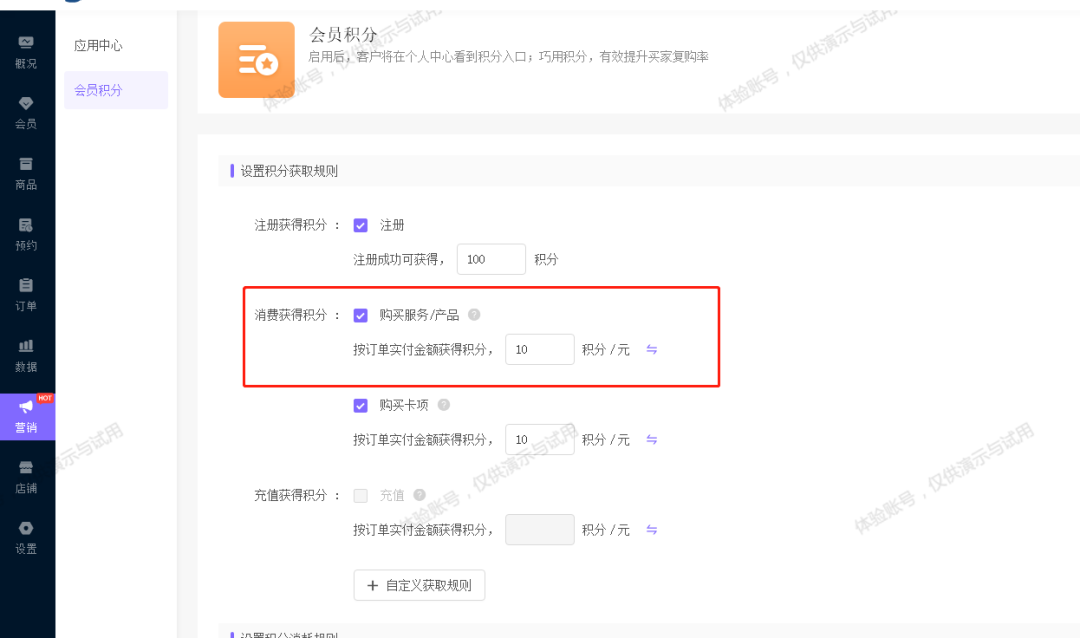Image resolution: width=1080 pixels, height=638 pixels.
Task: Enable the 充值 recharge checkbox
Action: pos(361,495)
